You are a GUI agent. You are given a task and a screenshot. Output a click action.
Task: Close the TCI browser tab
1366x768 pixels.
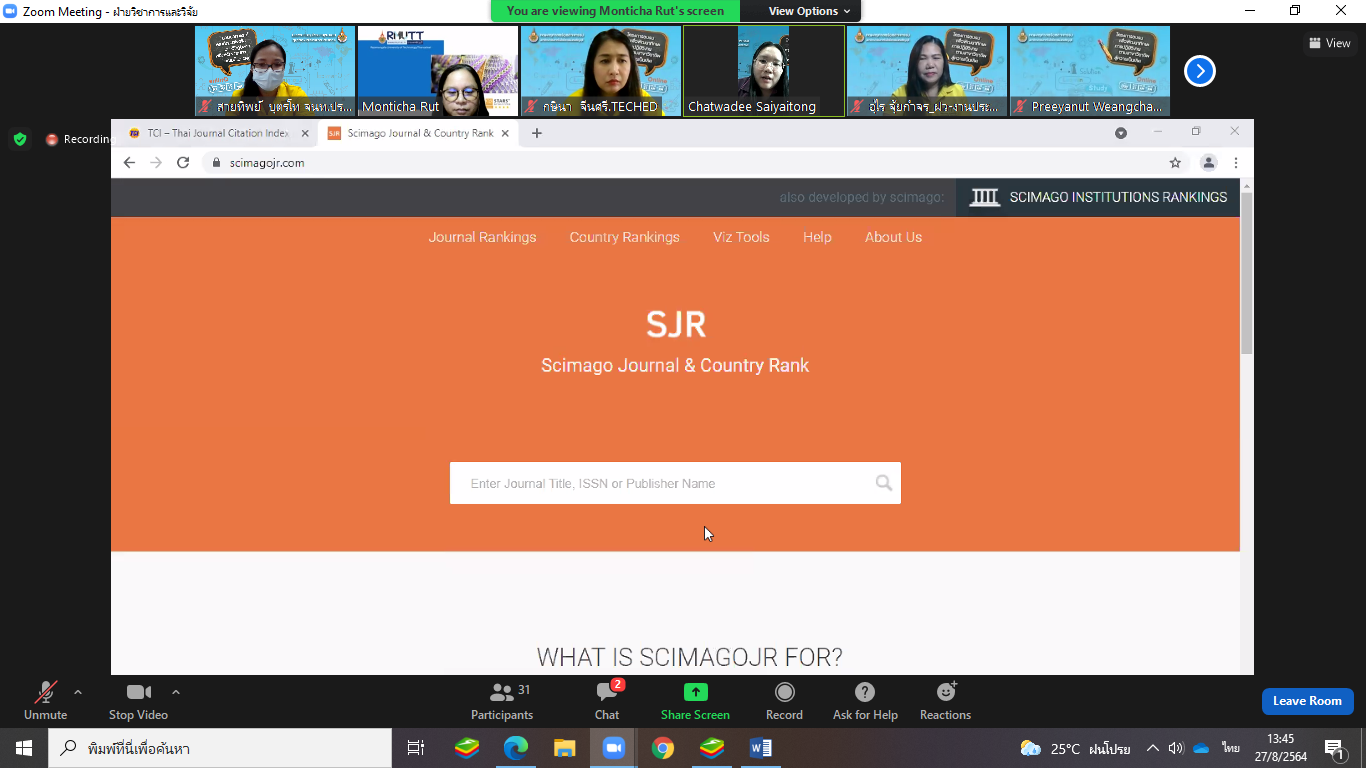pyautogui.click(x=306, y=133)
